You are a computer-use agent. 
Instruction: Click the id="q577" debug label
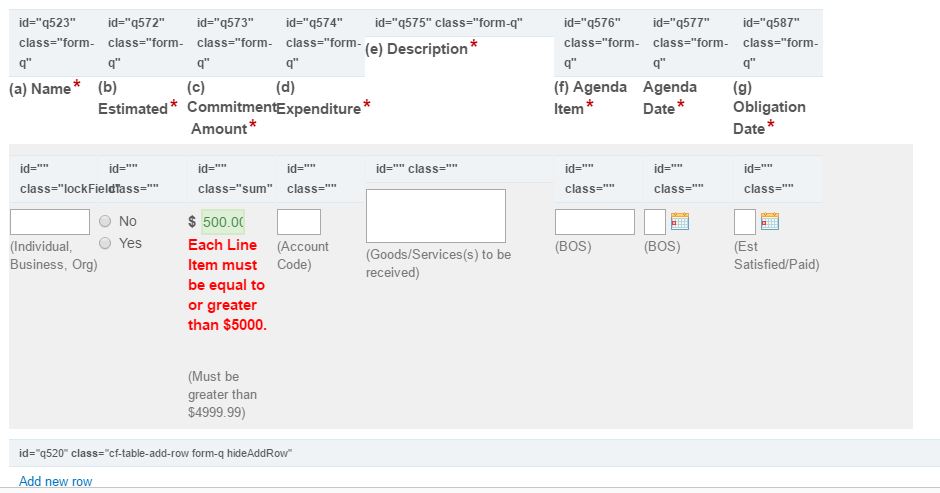[690, 43]
